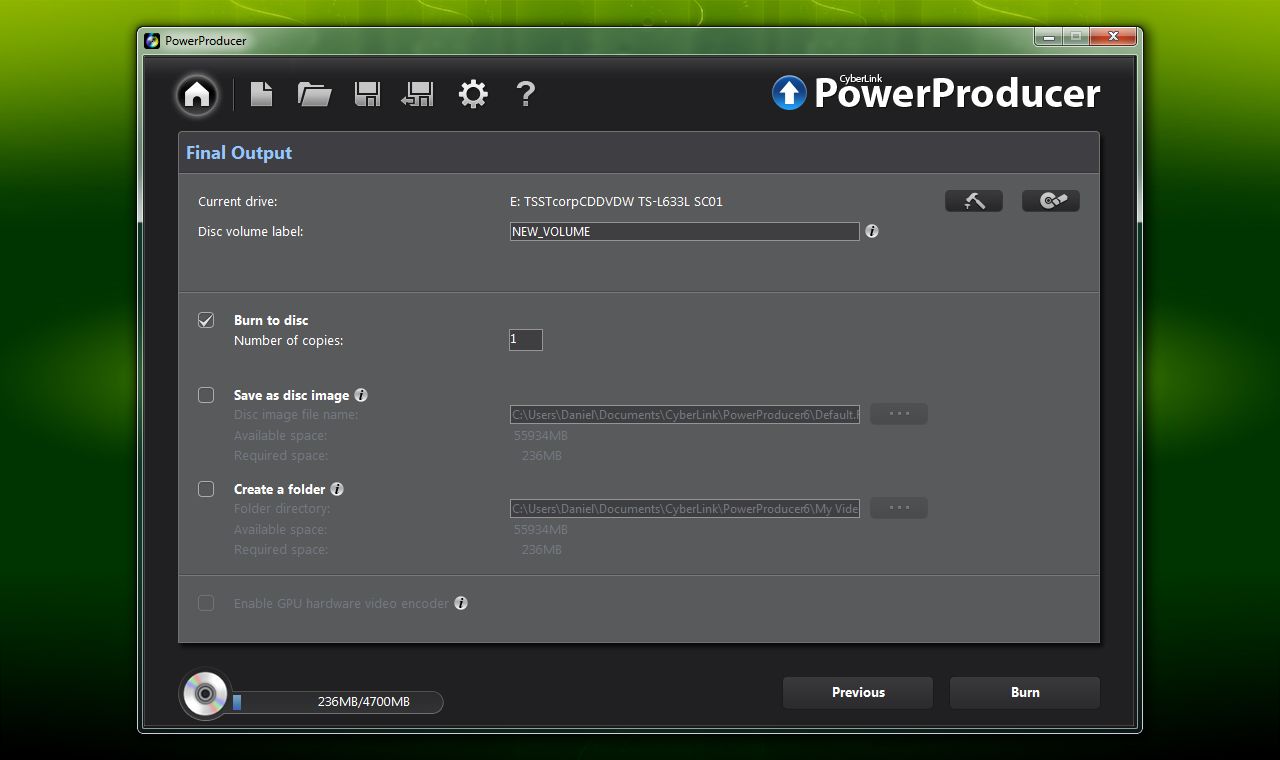Create a new project with document icon

pos(261,94)
